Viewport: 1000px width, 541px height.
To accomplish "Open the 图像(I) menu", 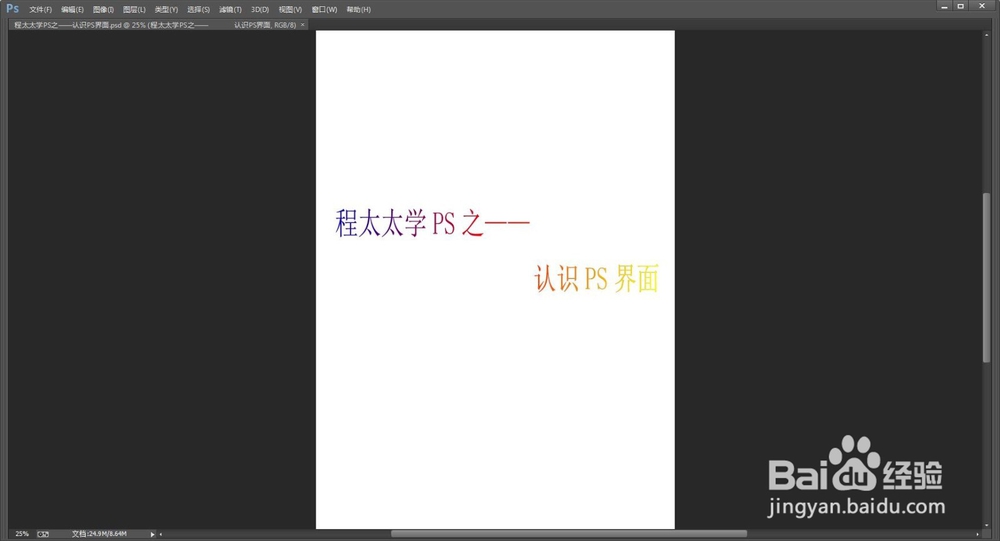I will pyautogui.click(x=103, y=10).
